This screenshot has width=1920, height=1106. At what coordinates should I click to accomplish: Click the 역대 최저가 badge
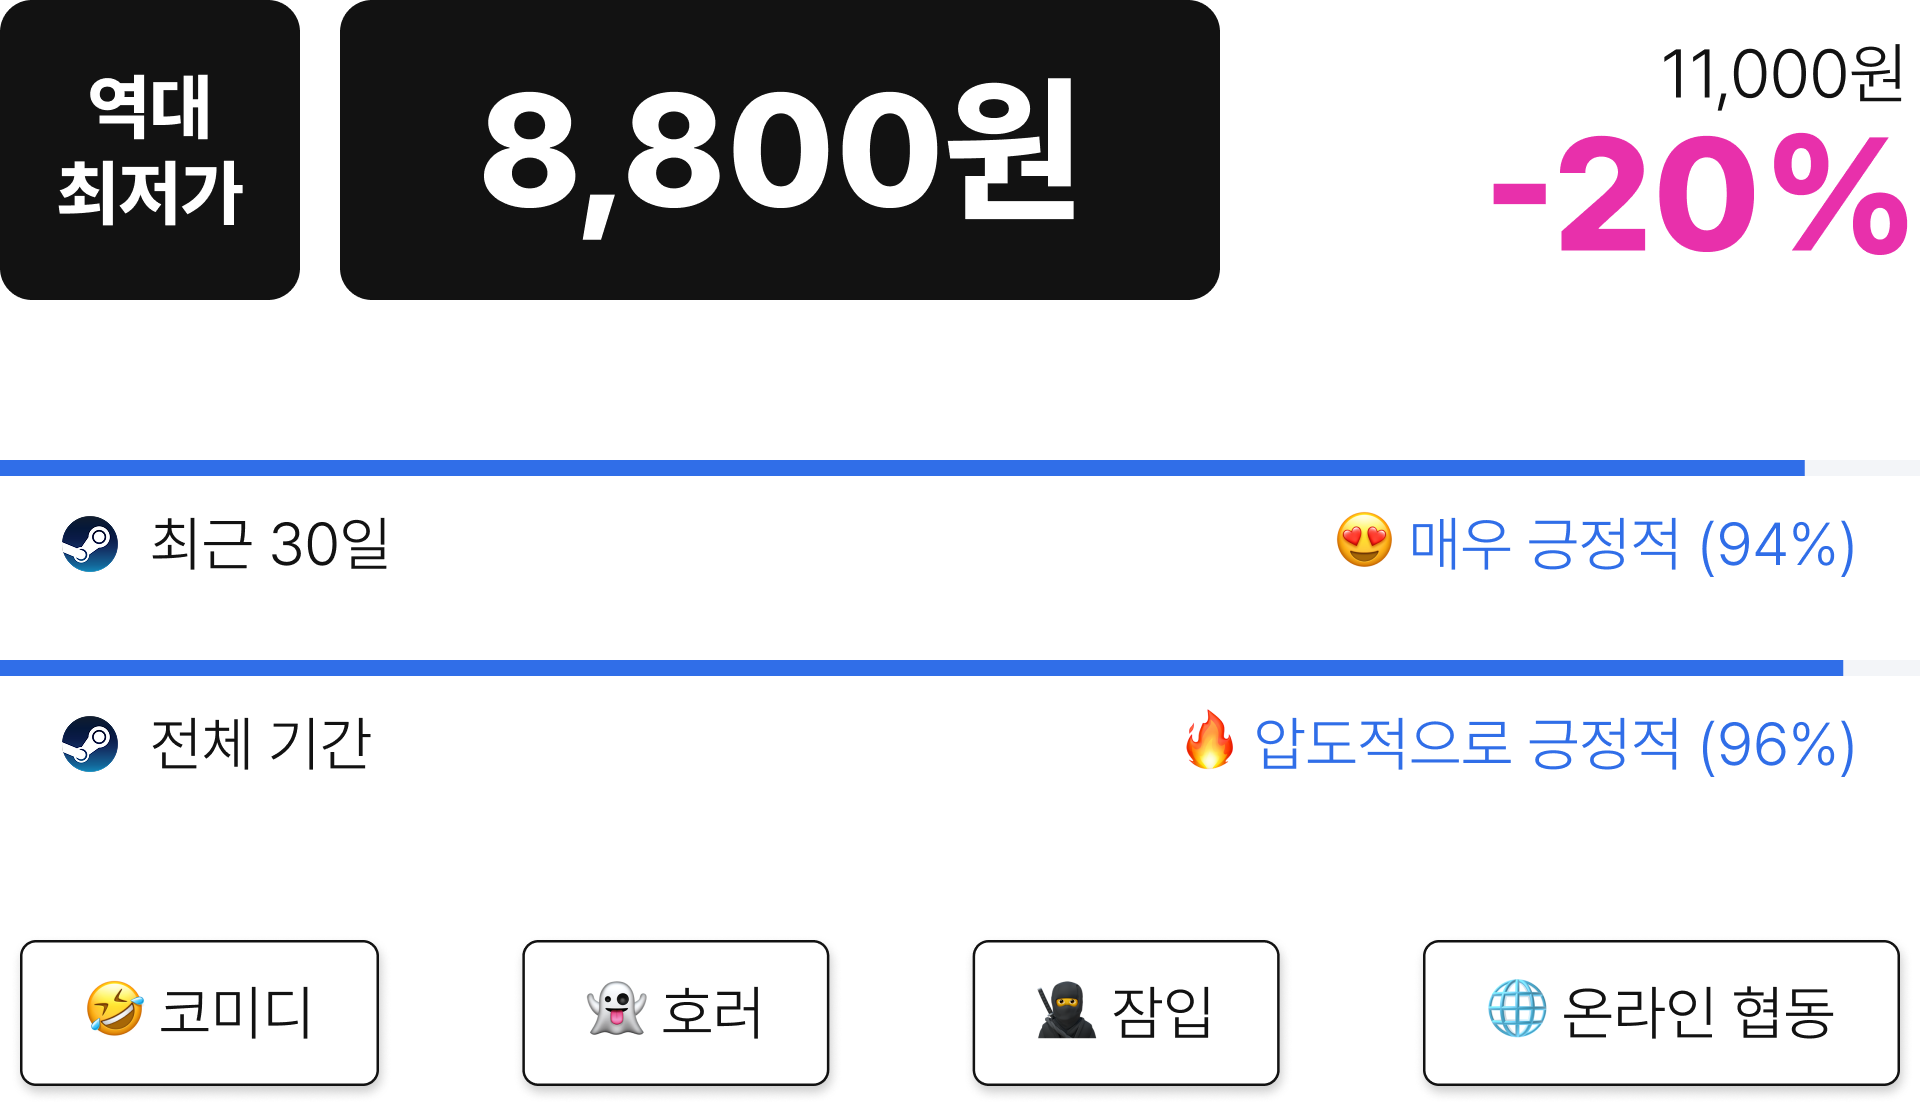(x=150, y=150)
